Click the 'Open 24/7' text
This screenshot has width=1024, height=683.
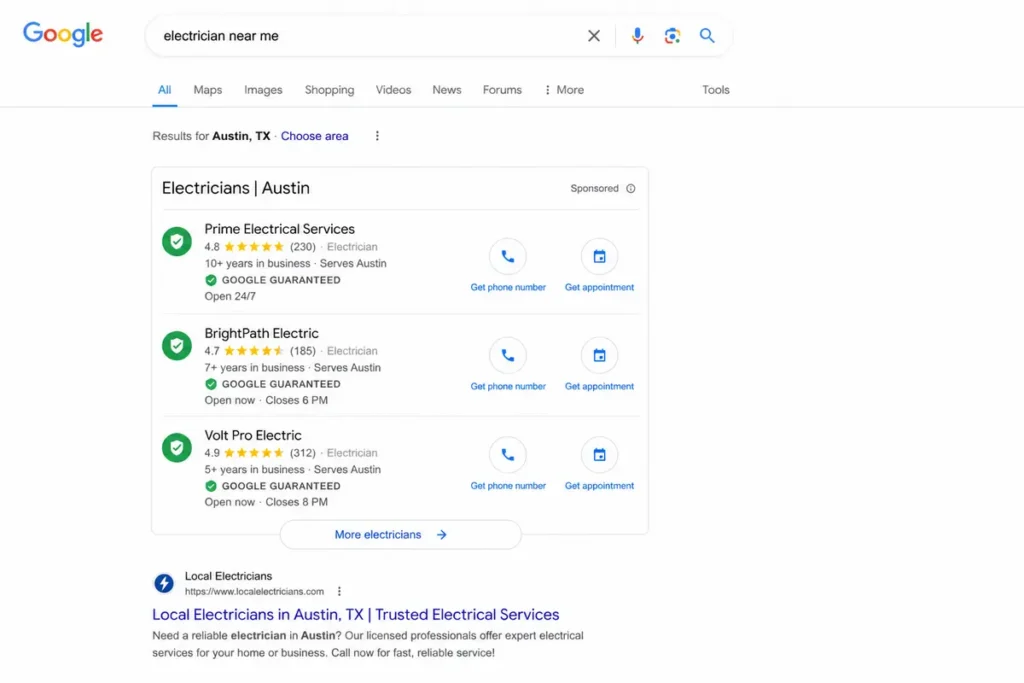(x=230, y=296)
